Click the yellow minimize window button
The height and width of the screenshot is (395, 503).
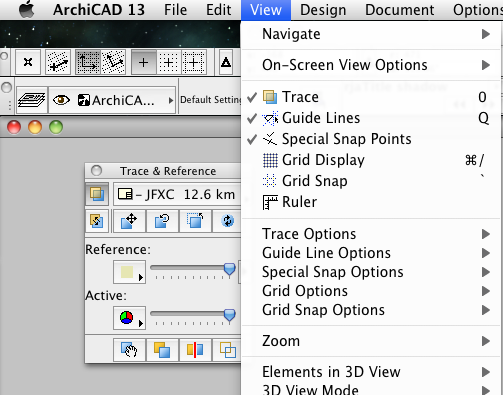[x=35, y=127]
